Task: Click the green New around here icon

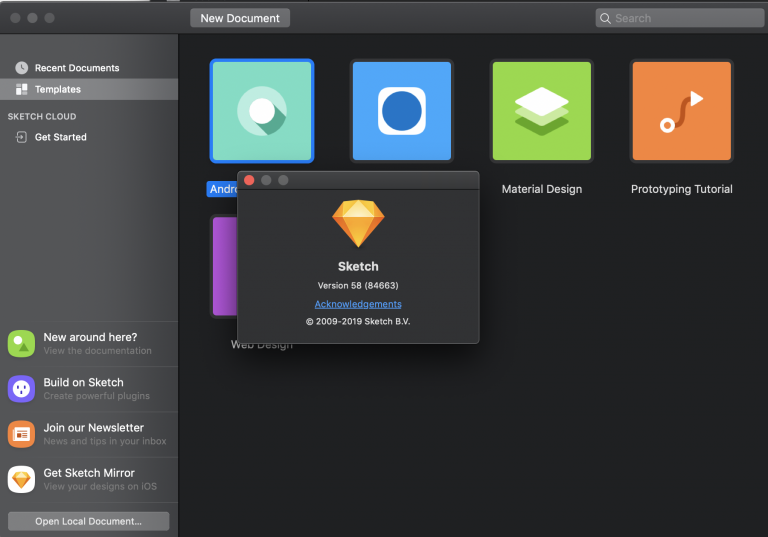Action: coord(21,343)
